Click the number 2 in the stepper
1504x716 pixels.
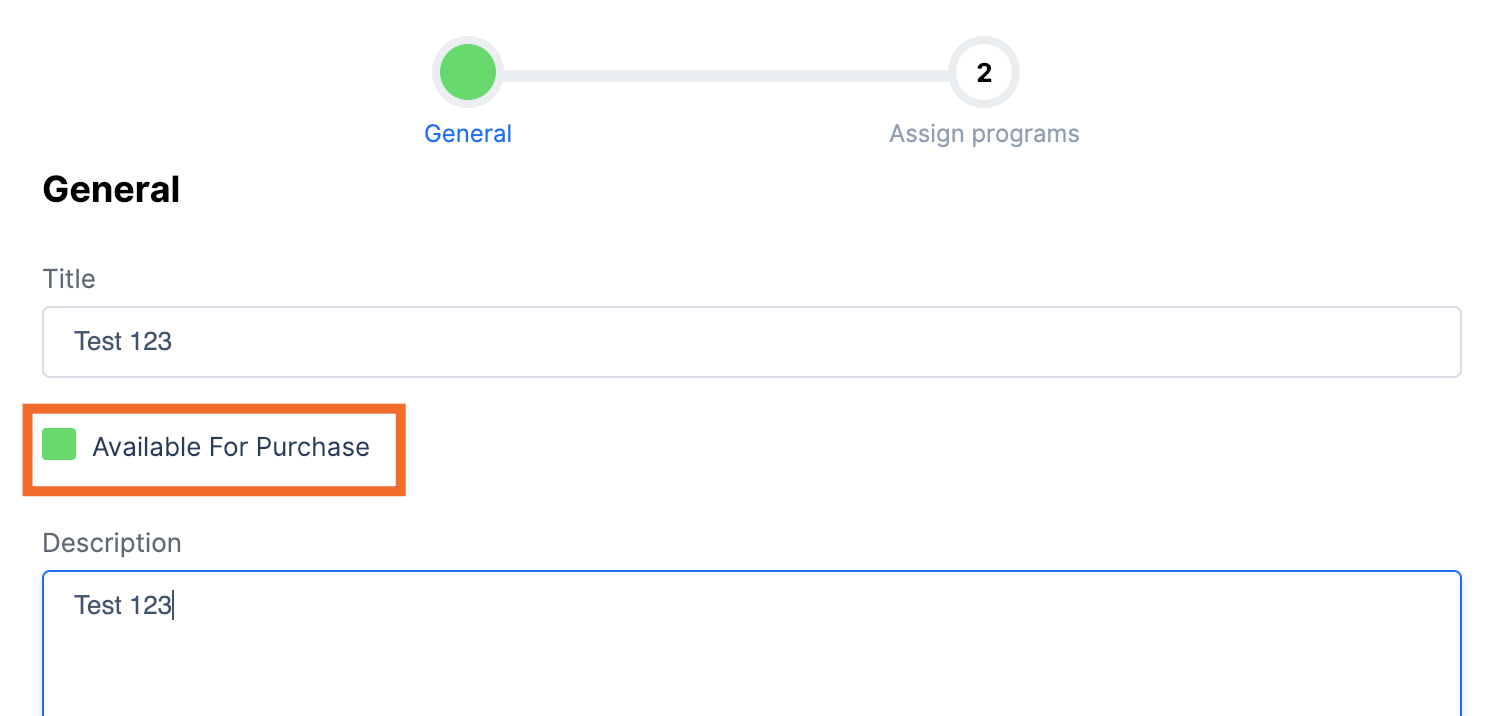pyautogui.click(x=984, y=73)
